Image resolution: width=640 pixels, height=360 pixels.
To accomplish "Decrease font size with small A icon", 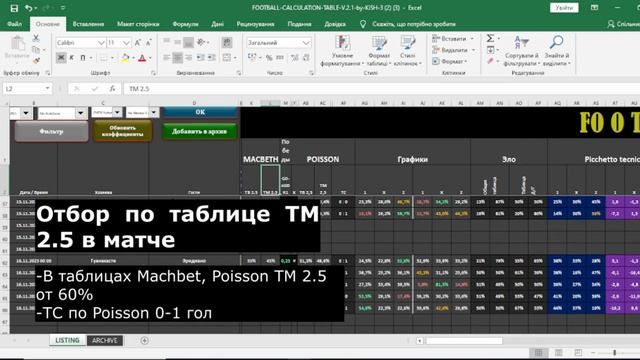I will point(149,42).
